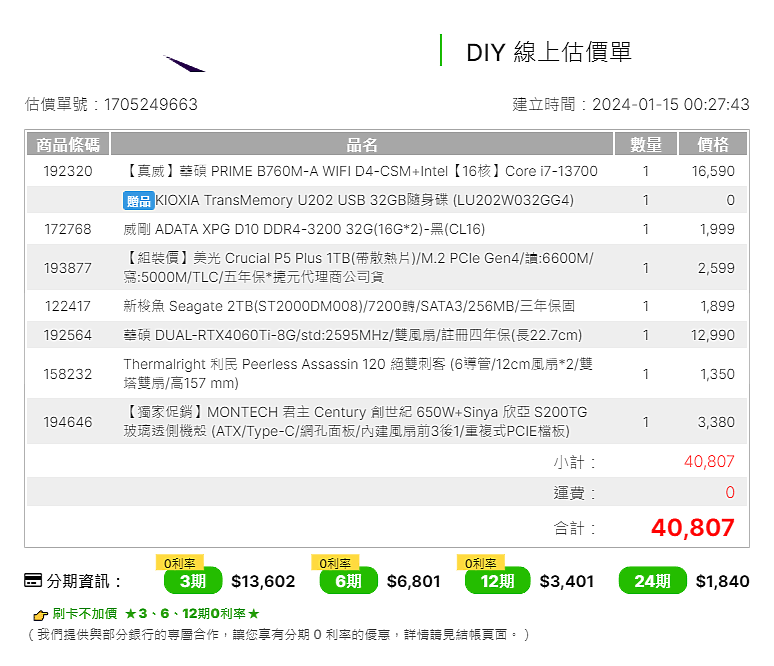Click the $13,602 installment amount
The image size is (774, 666).
(x=263, y=581)
